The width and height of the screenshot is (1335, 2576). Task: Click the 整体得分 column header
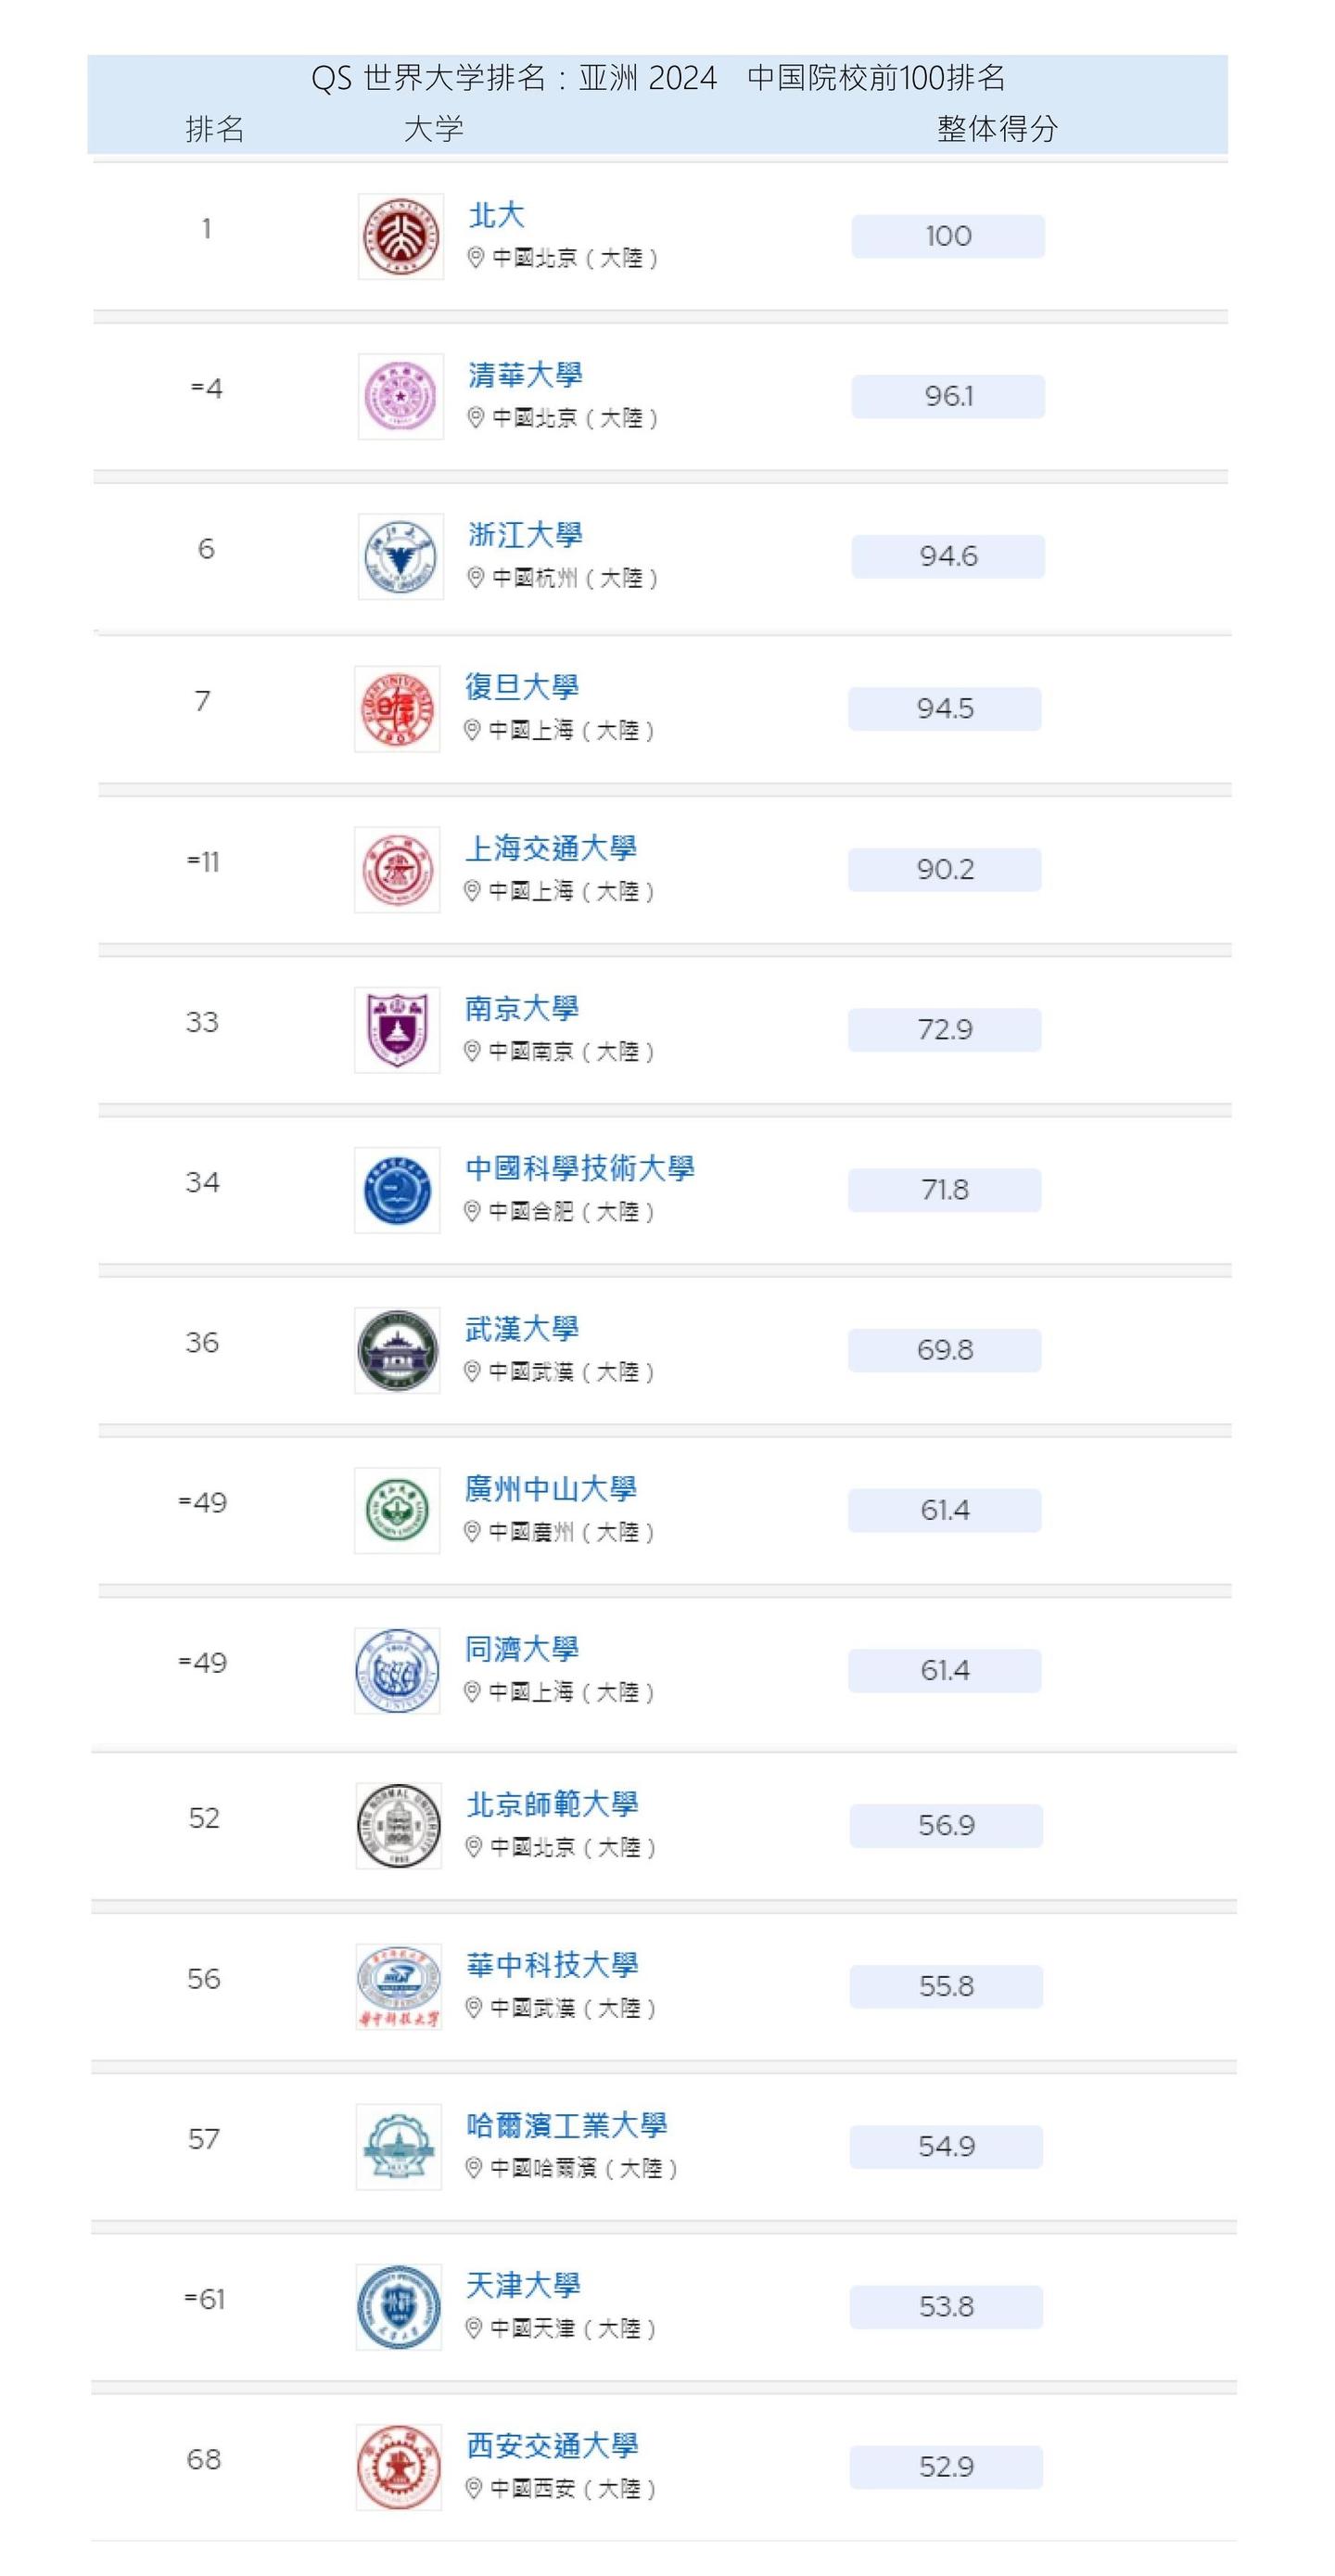click(x=996, y=128)
